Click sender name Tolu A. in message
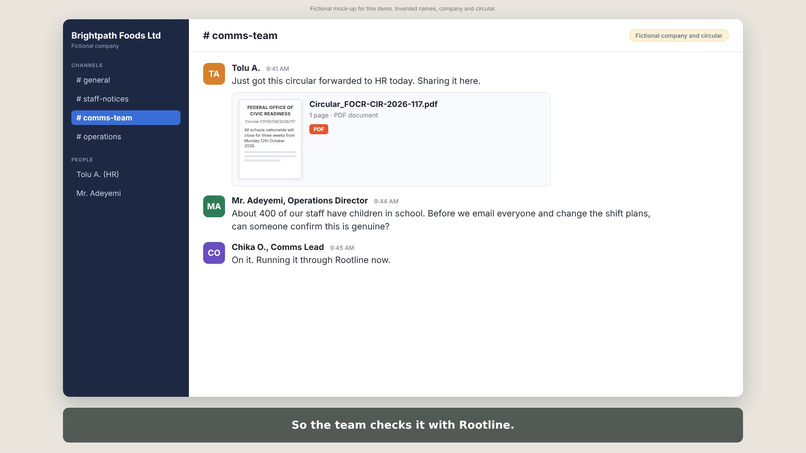The image size is (806, 453). click(x=246, y=68)
